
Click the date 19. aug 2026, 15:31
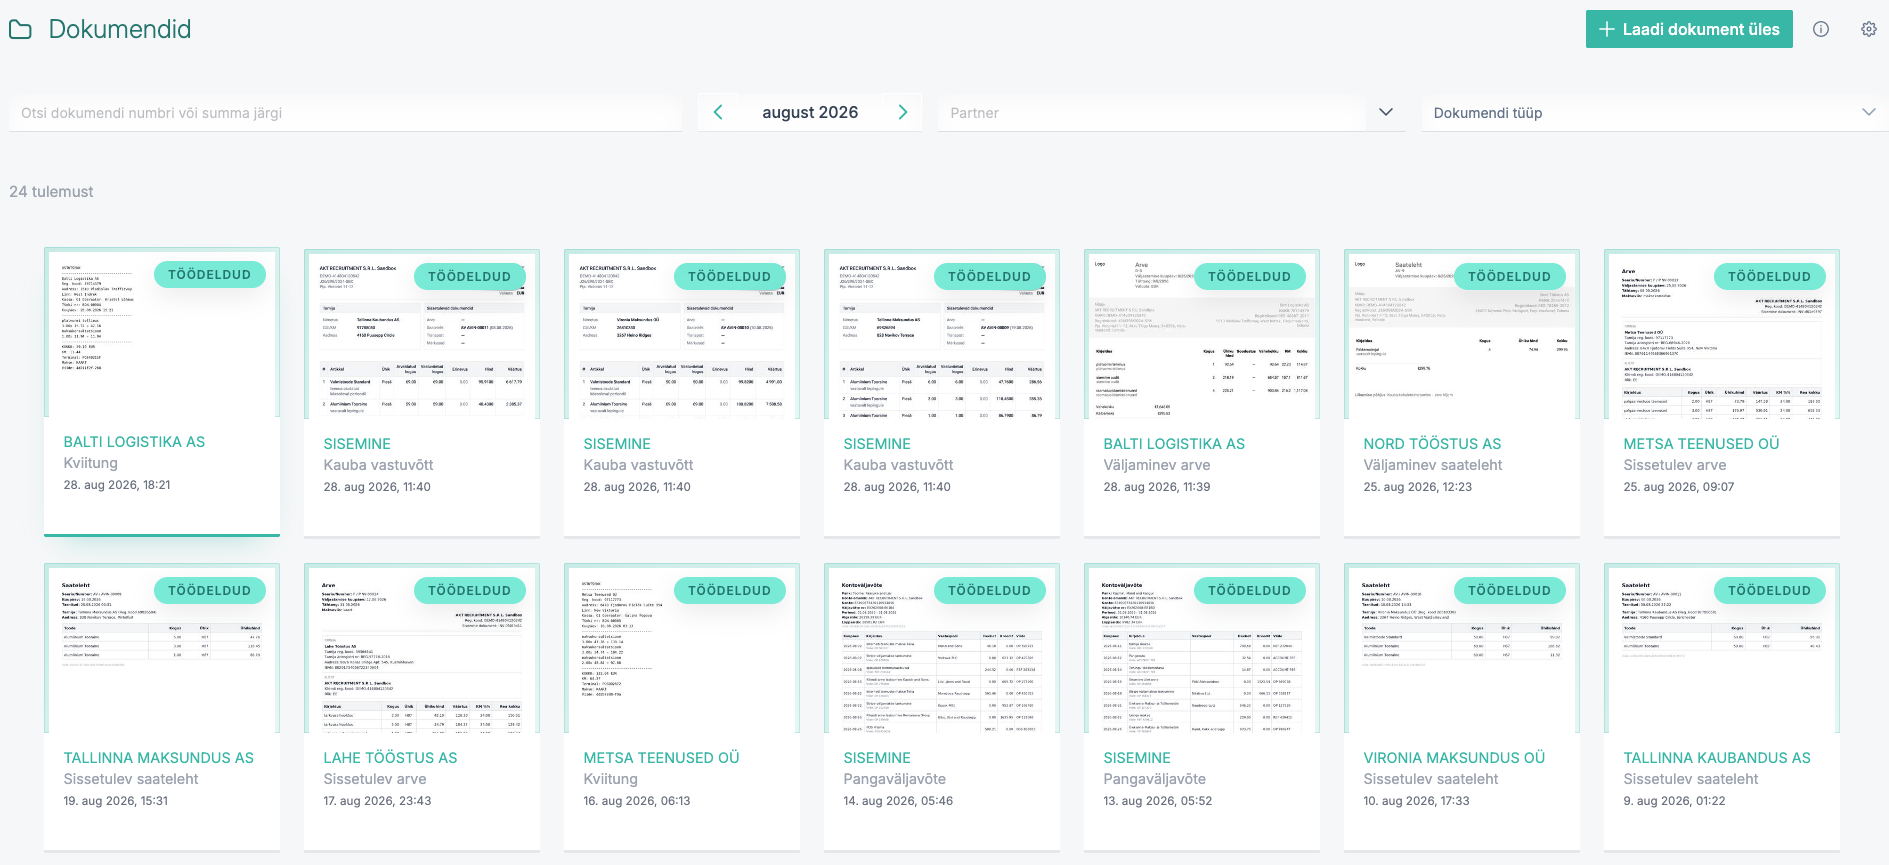[x=115, y=801]
